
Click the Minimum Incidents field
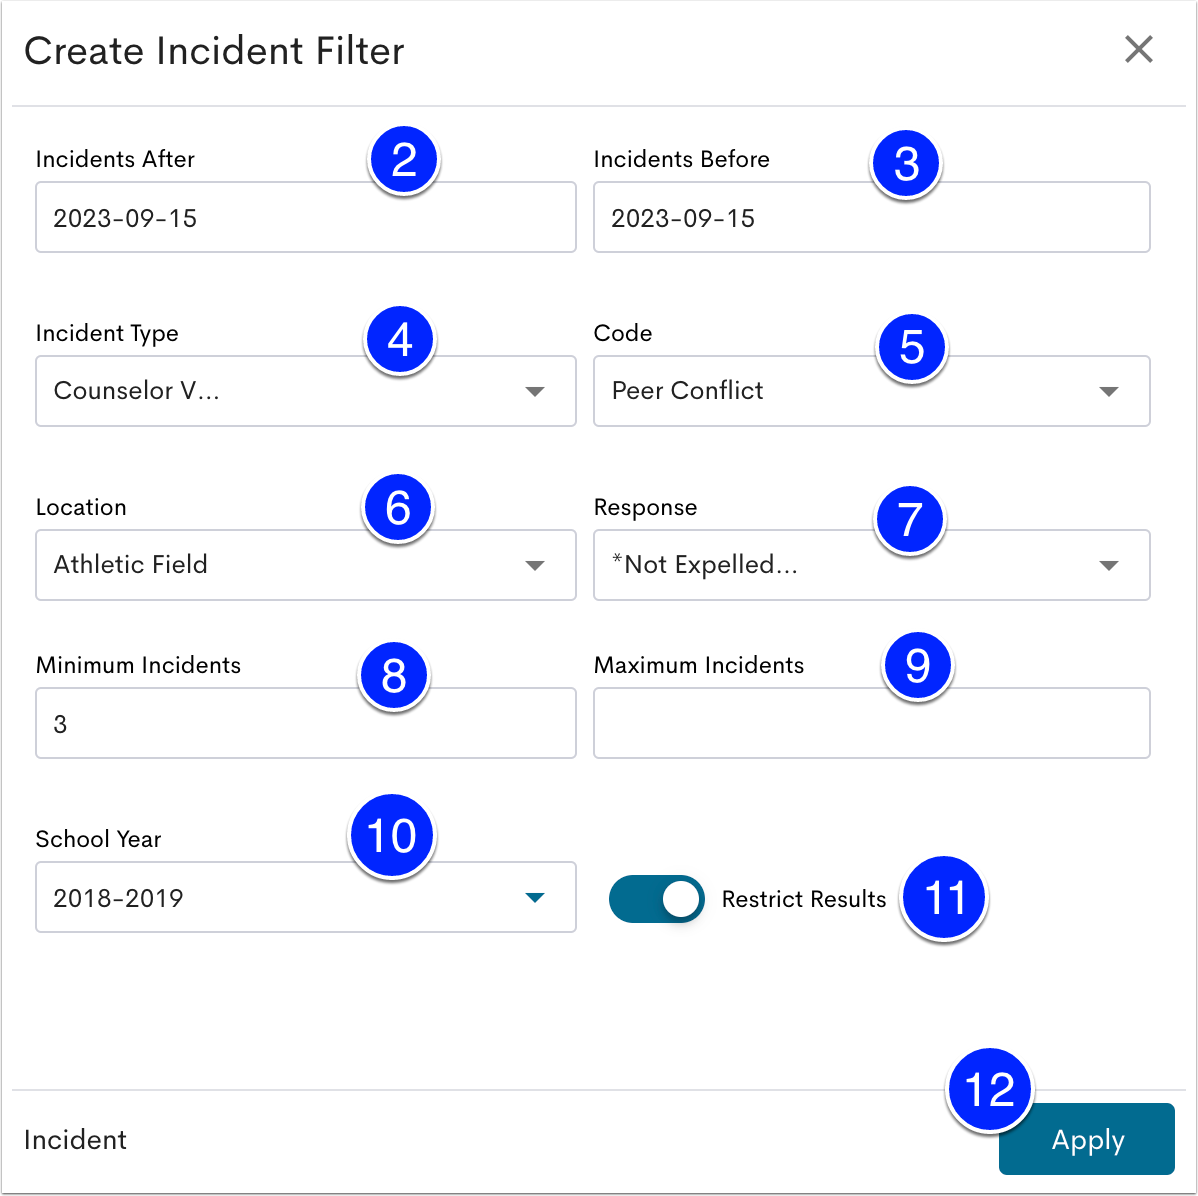coord(306,723)
